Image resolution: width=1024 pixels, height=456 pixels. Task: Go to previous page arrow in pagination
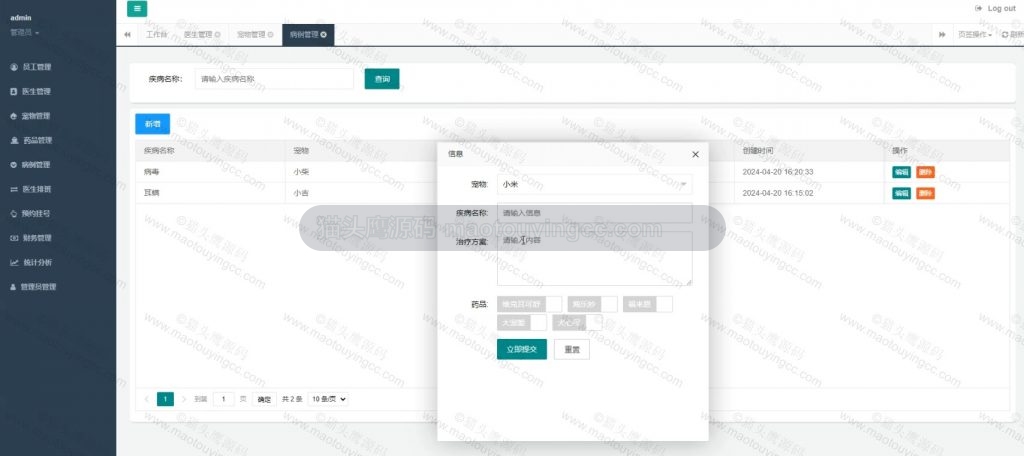pyautogui.click(x=146, y=399)
